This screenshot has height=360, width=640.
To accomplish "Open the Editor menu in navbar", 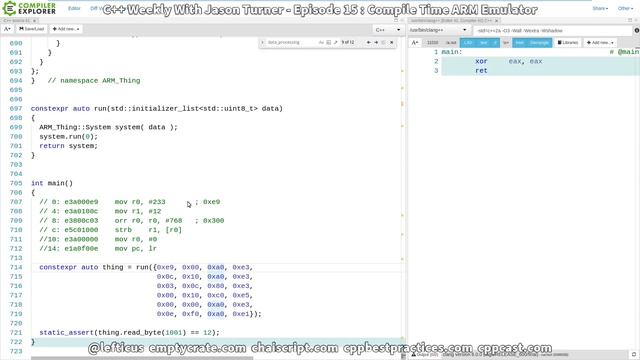I will click(74, 8).
